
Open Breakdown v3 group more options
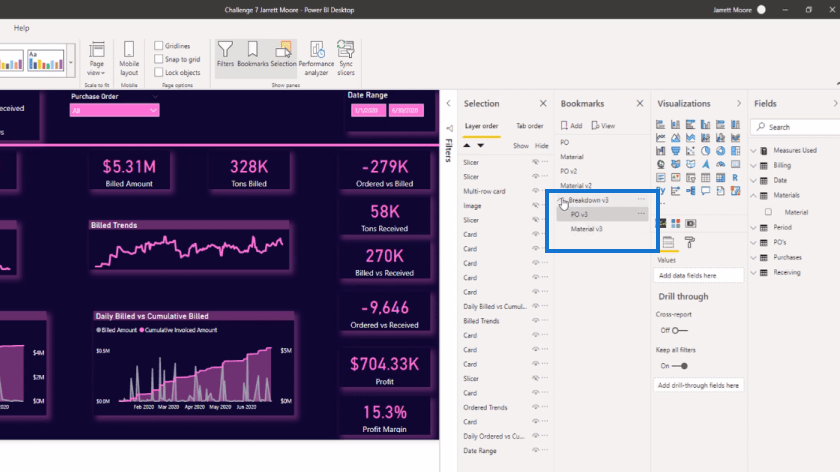(x=641, y=199)
